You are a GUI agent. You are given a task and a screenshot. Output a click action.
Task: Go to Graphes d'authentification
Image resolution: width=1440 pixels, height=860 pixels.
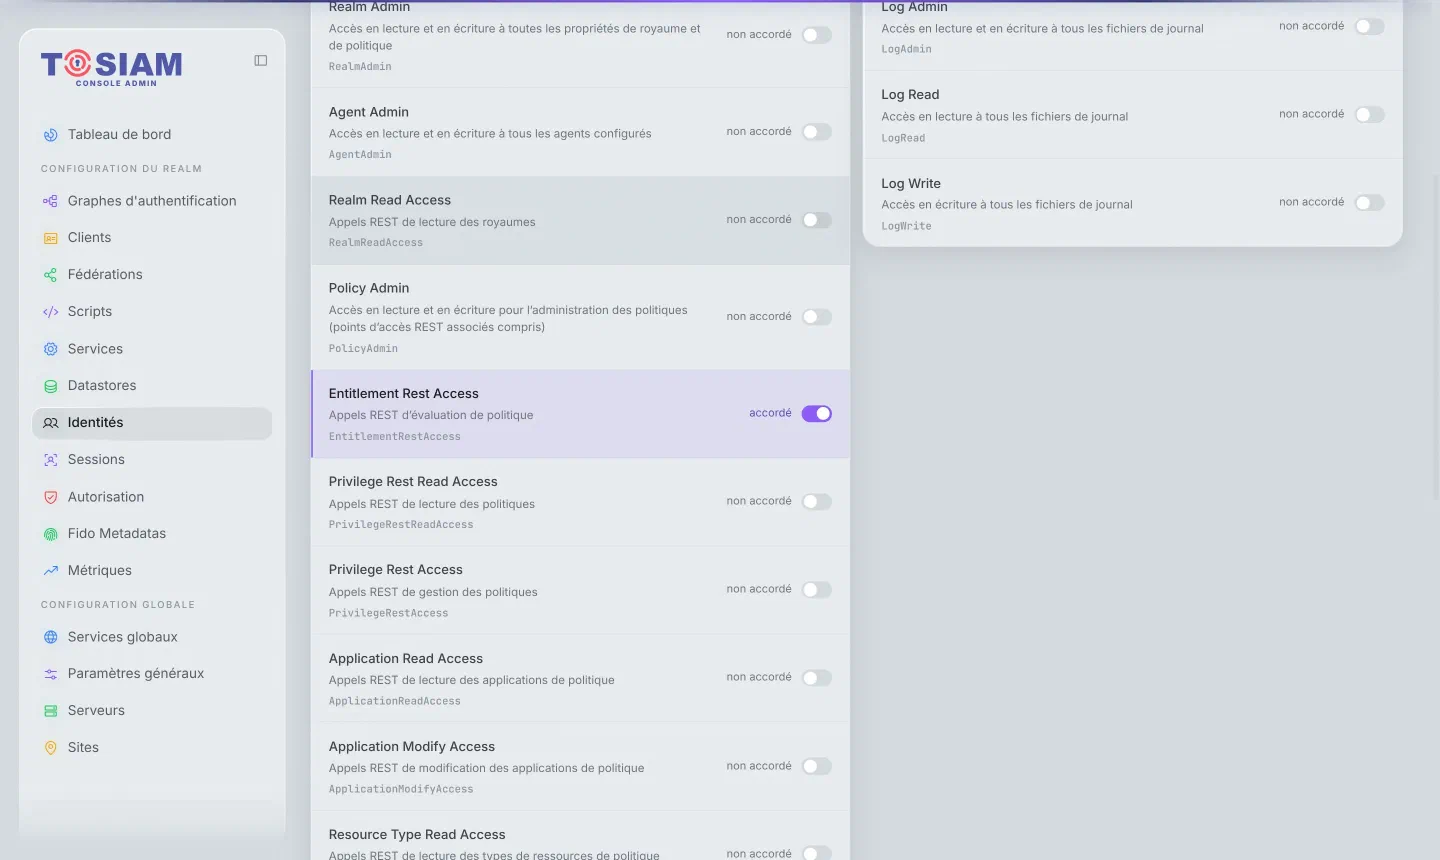click(152, 201)
